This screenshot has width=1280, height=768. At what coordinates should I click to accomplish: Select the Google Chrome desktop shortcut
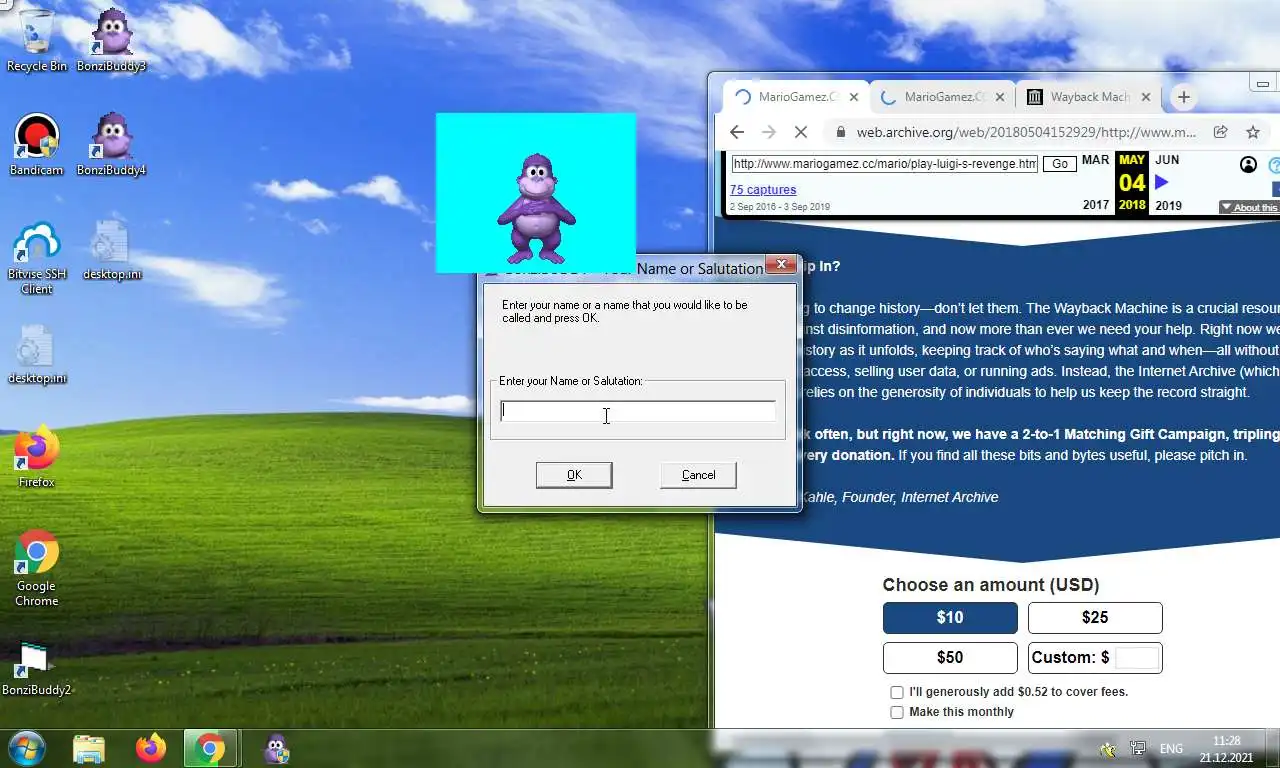36,568
